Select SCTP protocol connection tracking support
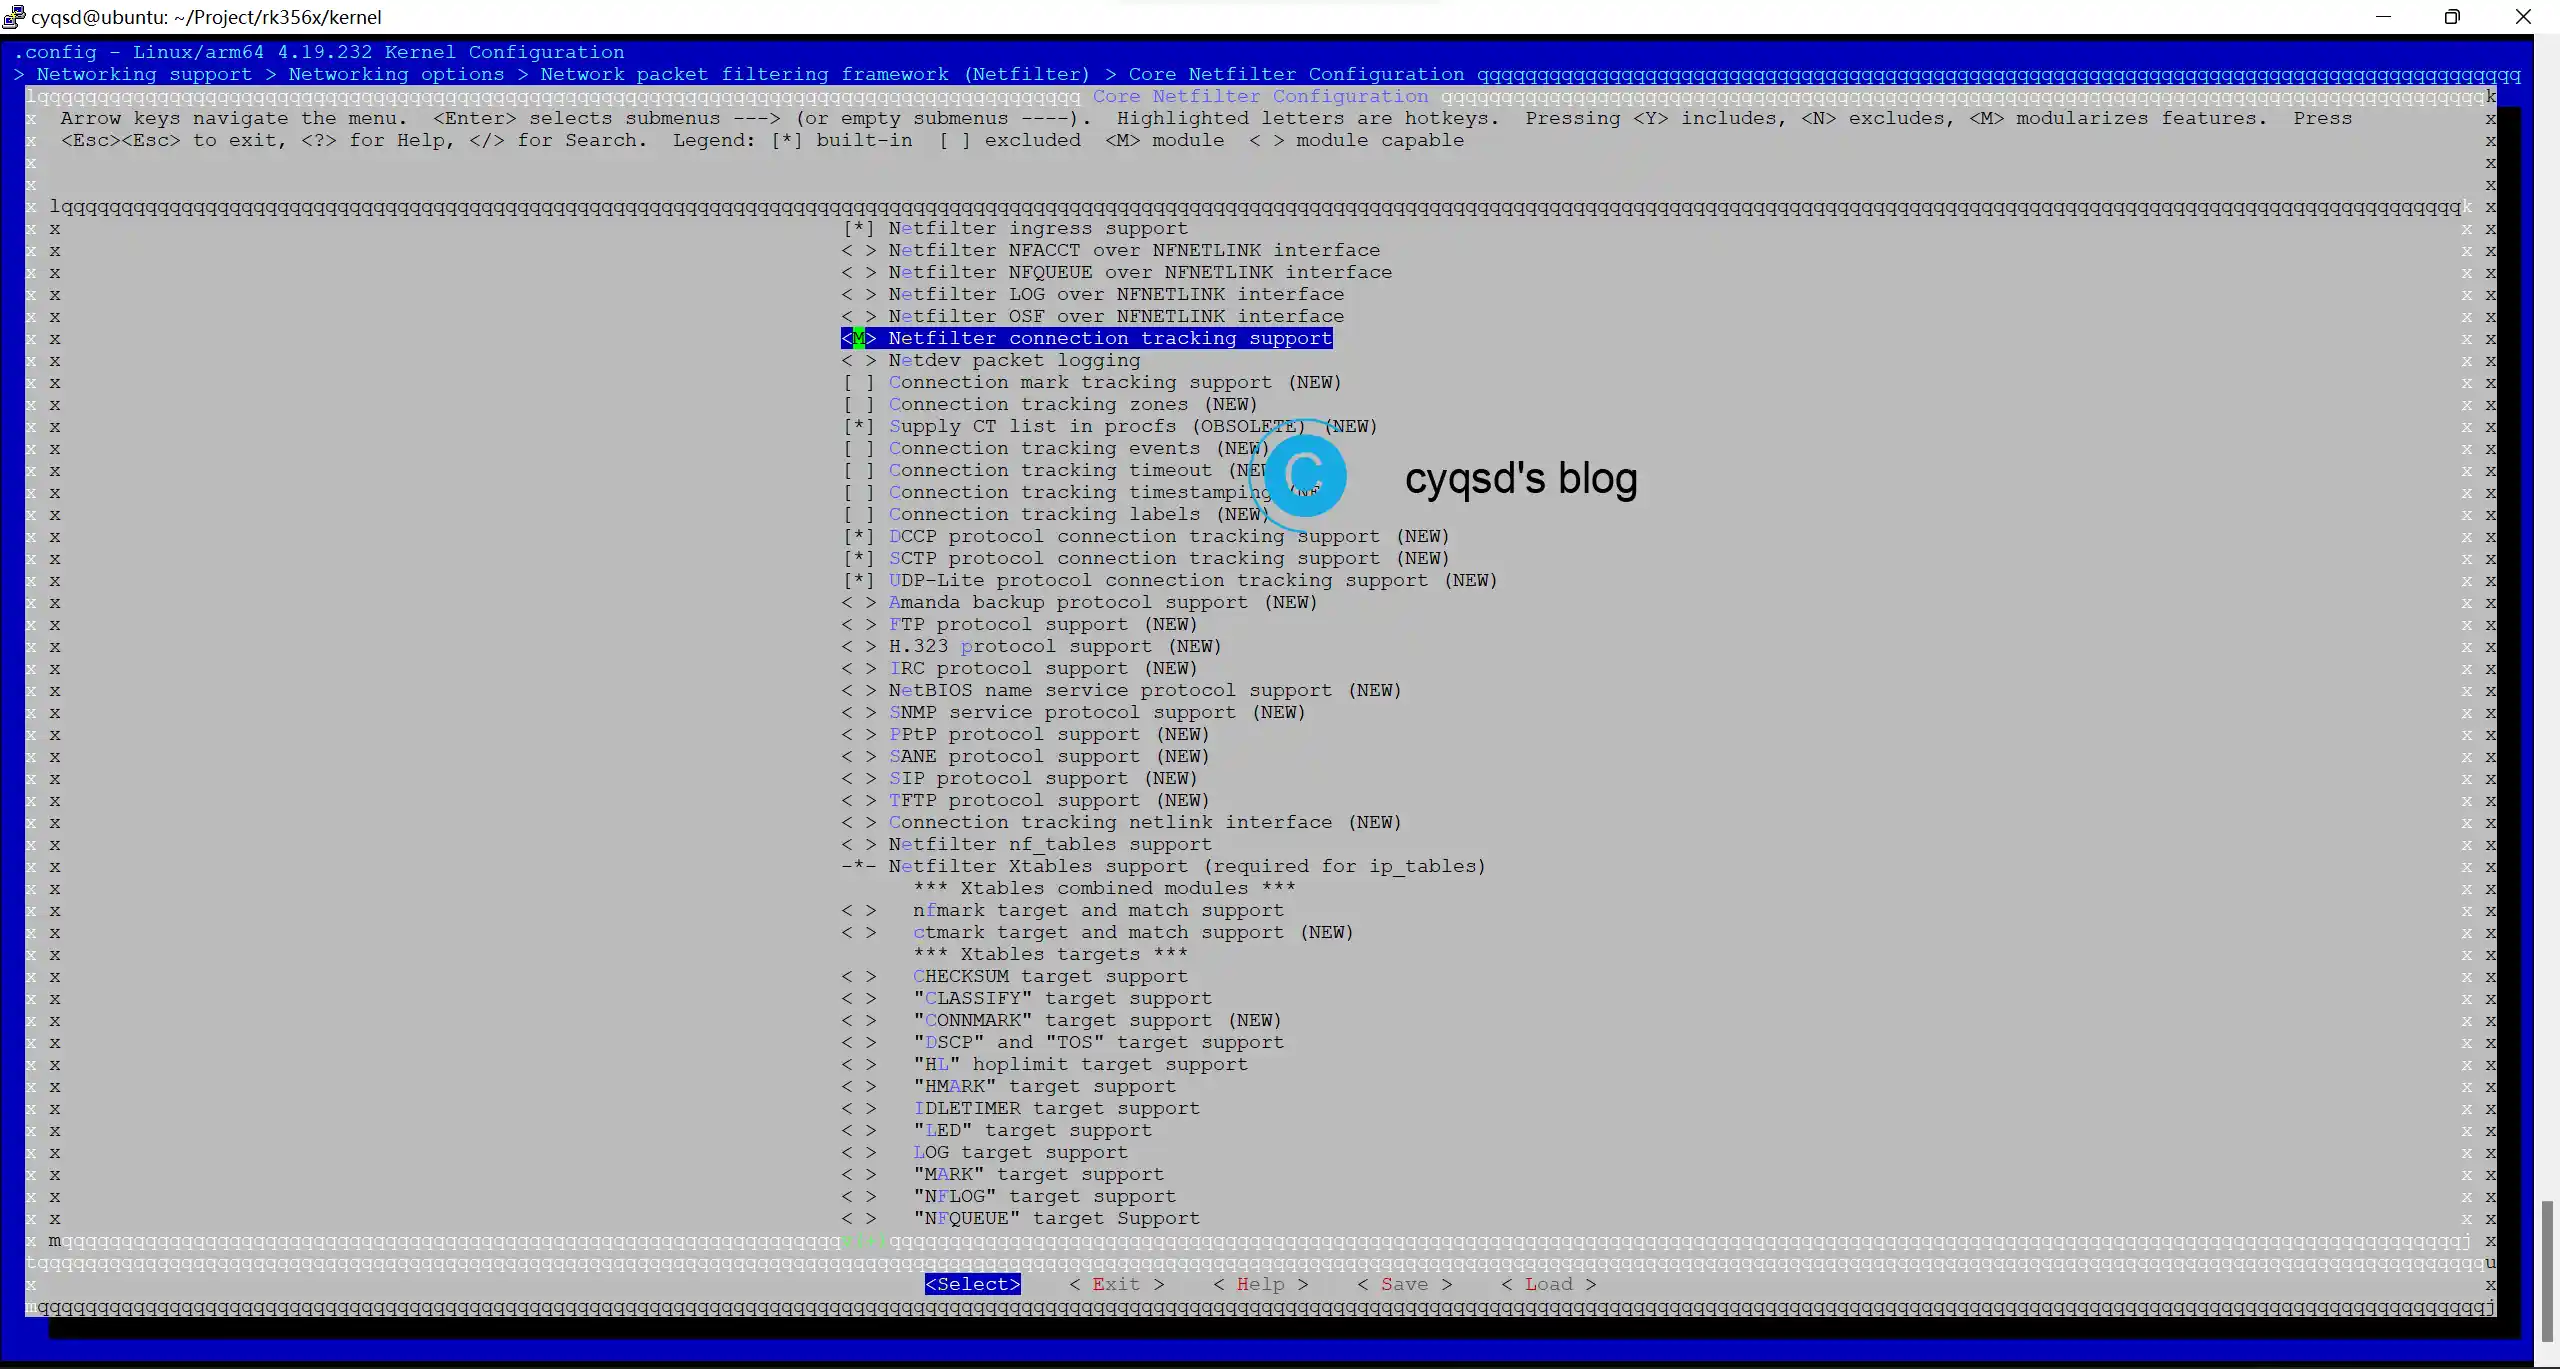This screenshot has width=2560, height=1369. coord(1146,558)
